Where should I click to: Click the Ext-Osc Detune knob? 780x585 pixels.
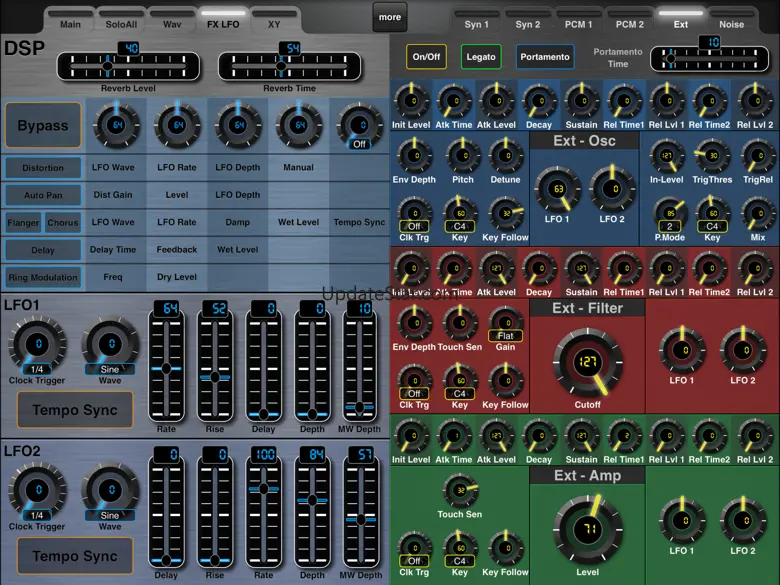tap(505, 156)
